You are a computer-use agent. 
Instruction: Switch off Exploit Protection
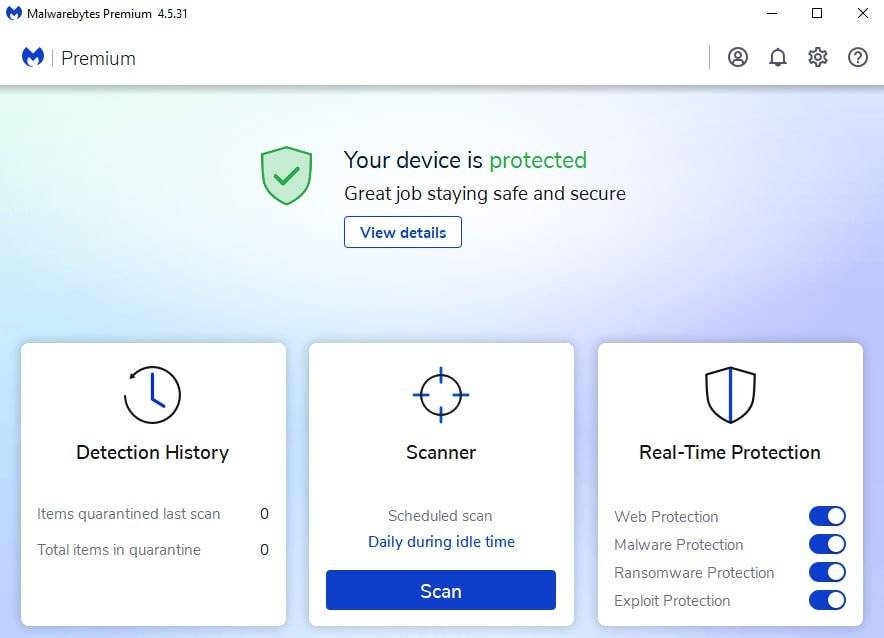point(827,600)
